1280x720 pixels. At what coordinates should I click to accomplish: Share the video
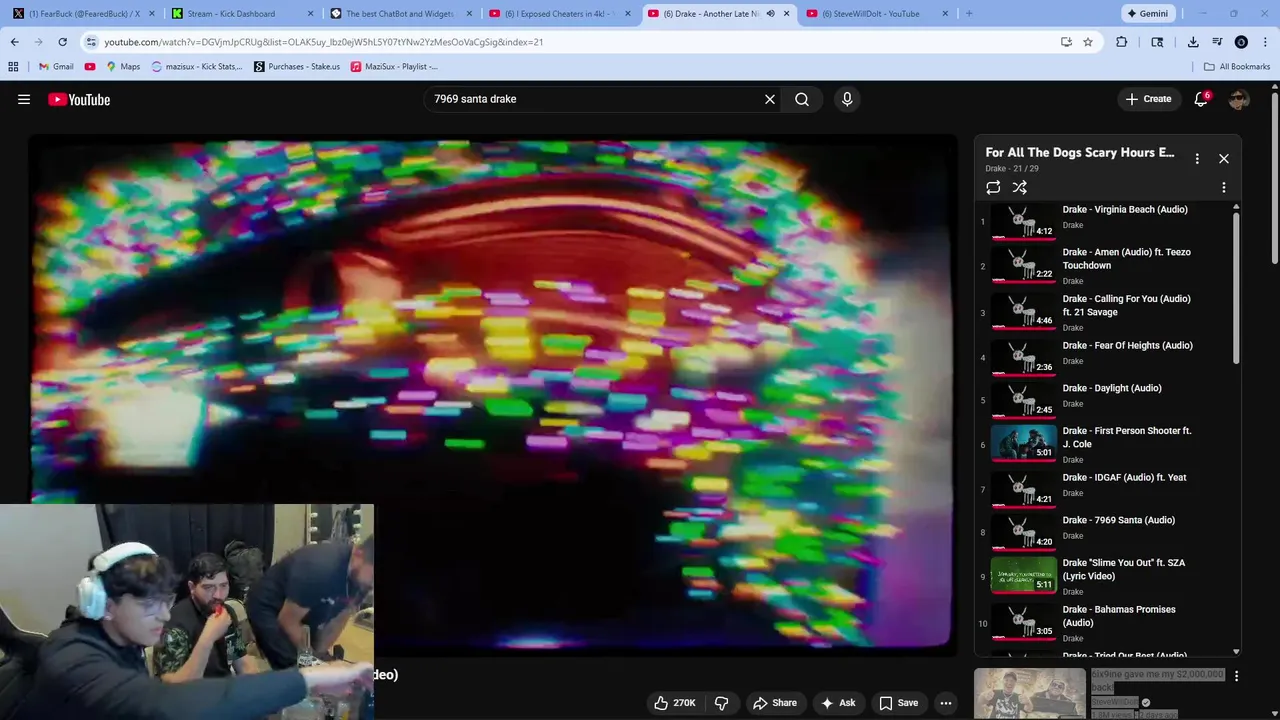click(x=775, y=703)
